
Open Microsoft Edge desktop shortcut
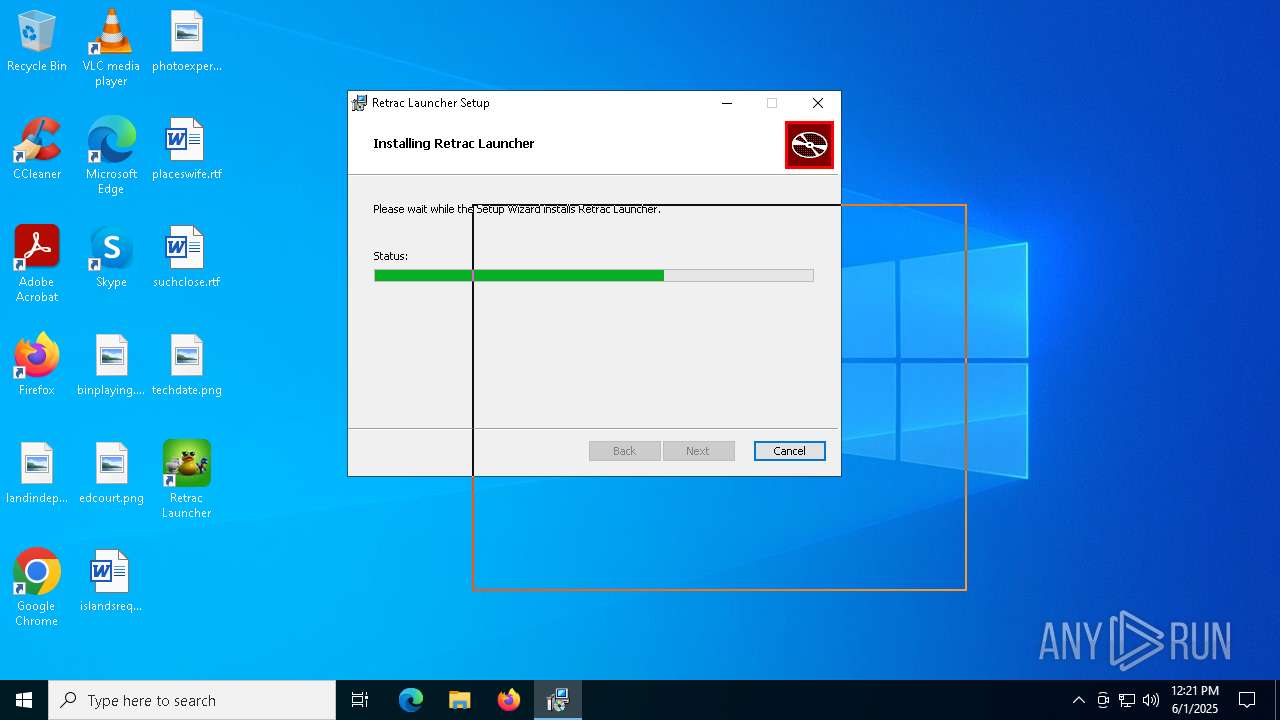pyautogui.click(x=111, y=155)
